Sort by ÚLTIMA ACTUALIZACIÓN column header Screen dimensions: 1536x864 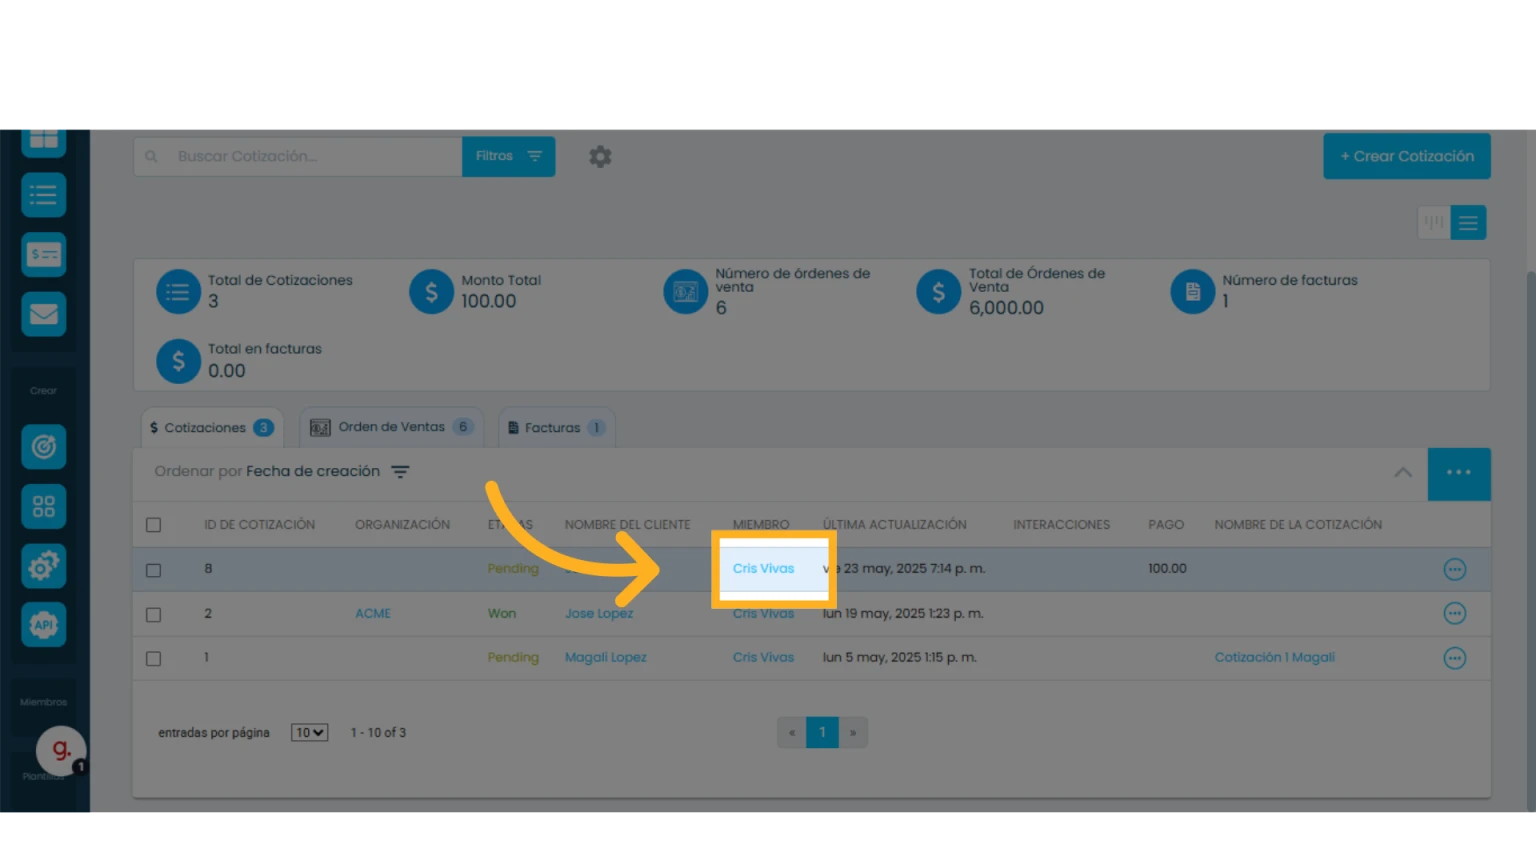(895, 525)
